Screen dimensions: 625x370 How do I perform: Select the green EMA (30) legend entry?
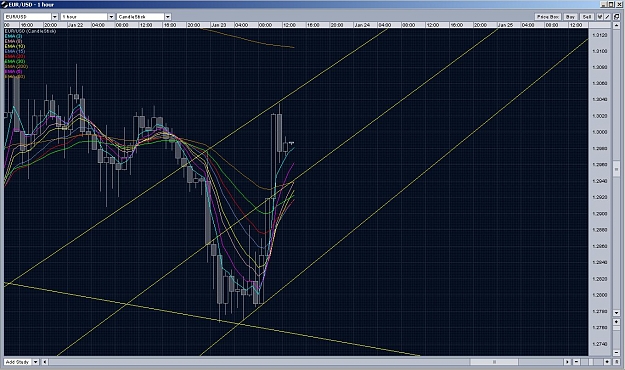[x=15, y=61]
